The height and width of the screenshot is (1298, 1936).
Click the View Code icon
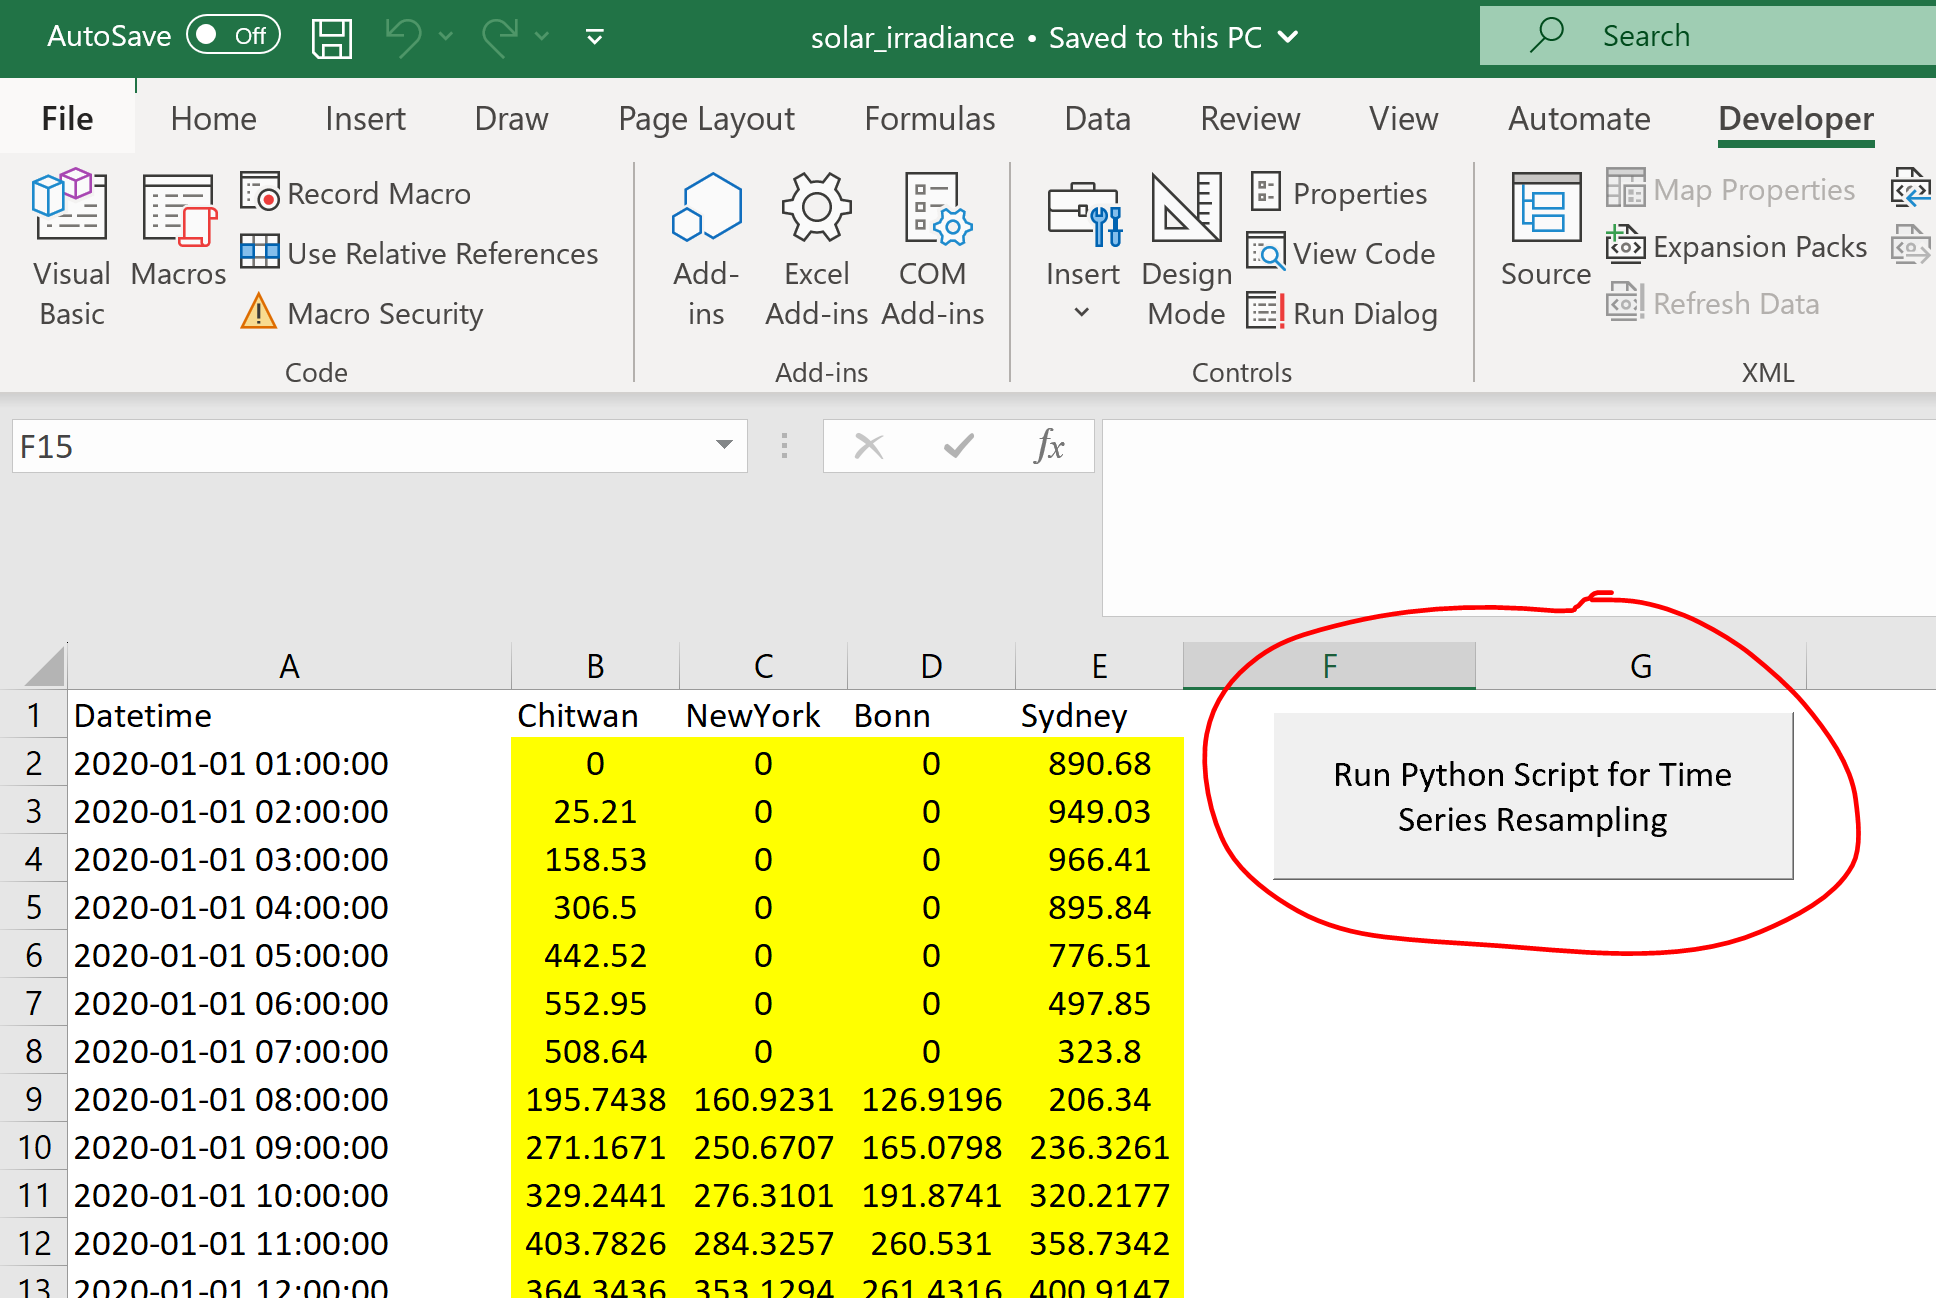point(1266,253)
